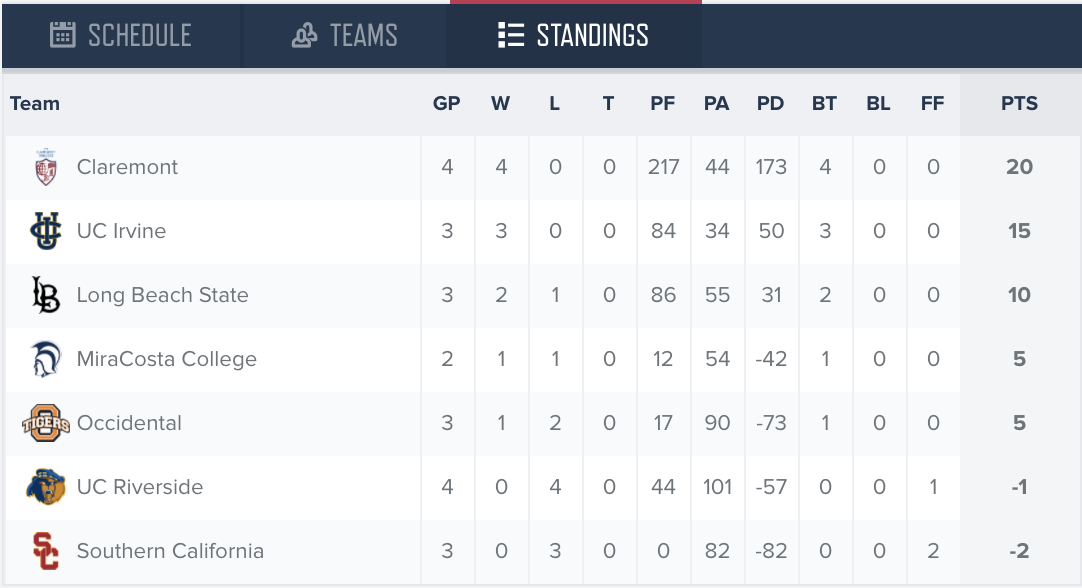The image size is (1082, 588).
Task: Open the UC Irvine team link
Action: [x=121, y=231]
